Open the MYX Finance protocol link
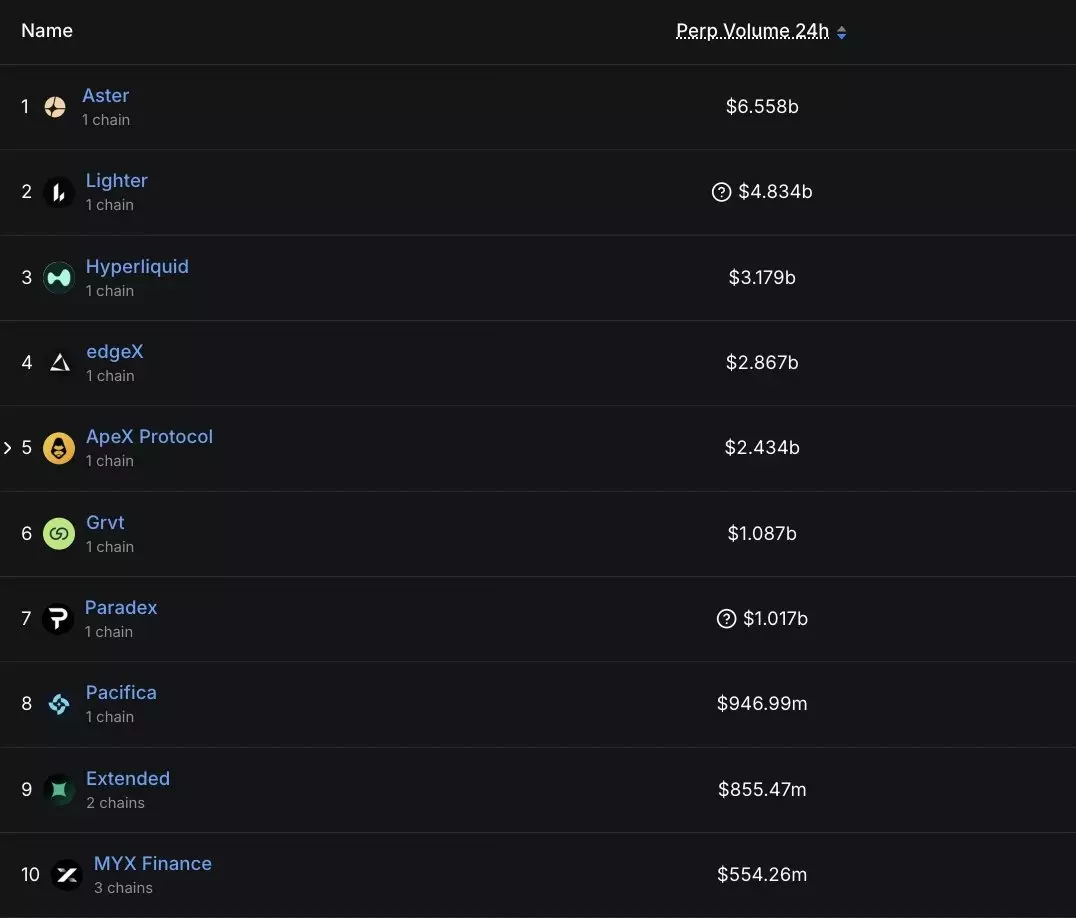Image resolution: width=1076 pixels, height=918 pixels. [x=153, y=864]
